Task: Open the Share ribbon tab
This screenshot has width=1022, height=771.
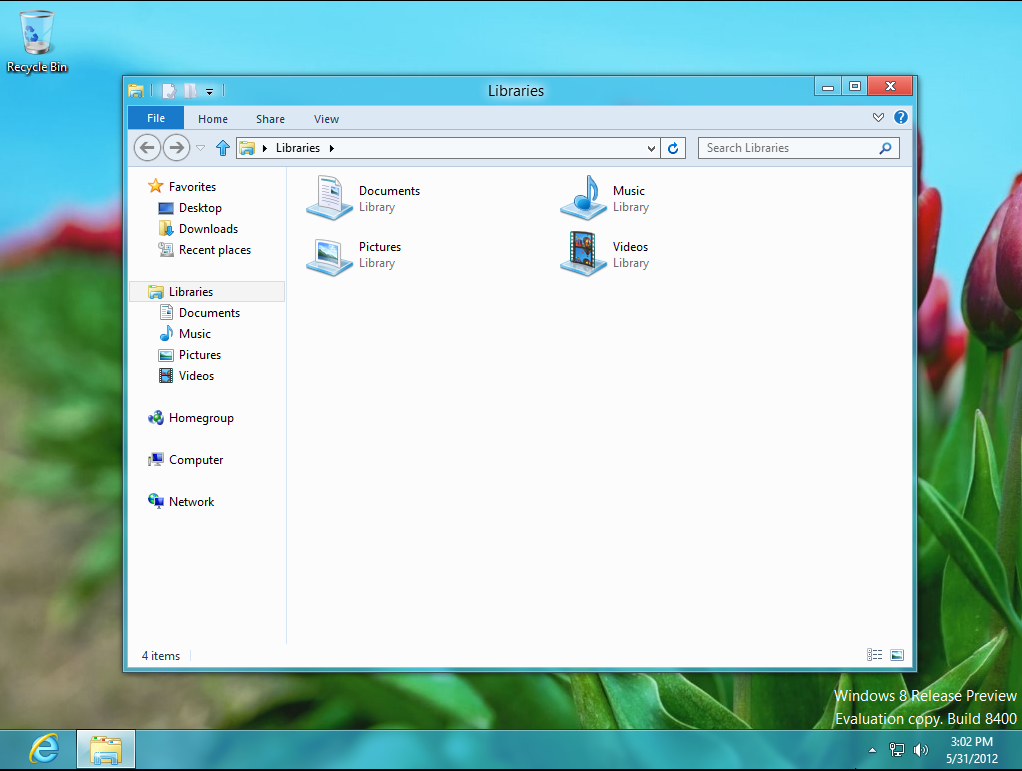Action: (270, 118)
